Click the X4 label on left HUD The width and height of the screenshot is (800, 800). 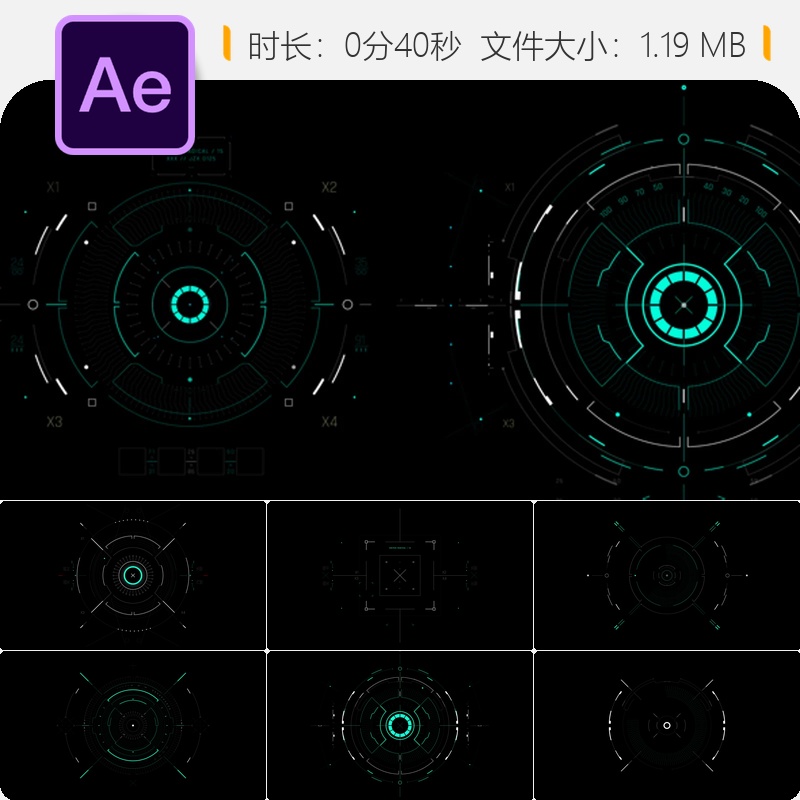coord(329,422)
